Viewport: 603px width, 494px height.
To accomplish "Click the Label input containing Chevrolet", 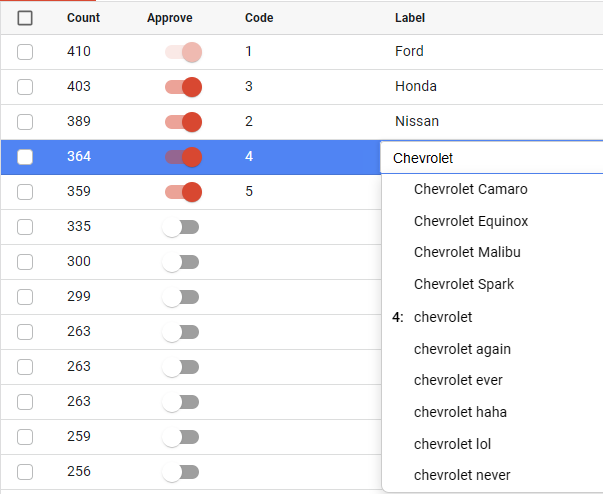I will (x=490, y=158).
